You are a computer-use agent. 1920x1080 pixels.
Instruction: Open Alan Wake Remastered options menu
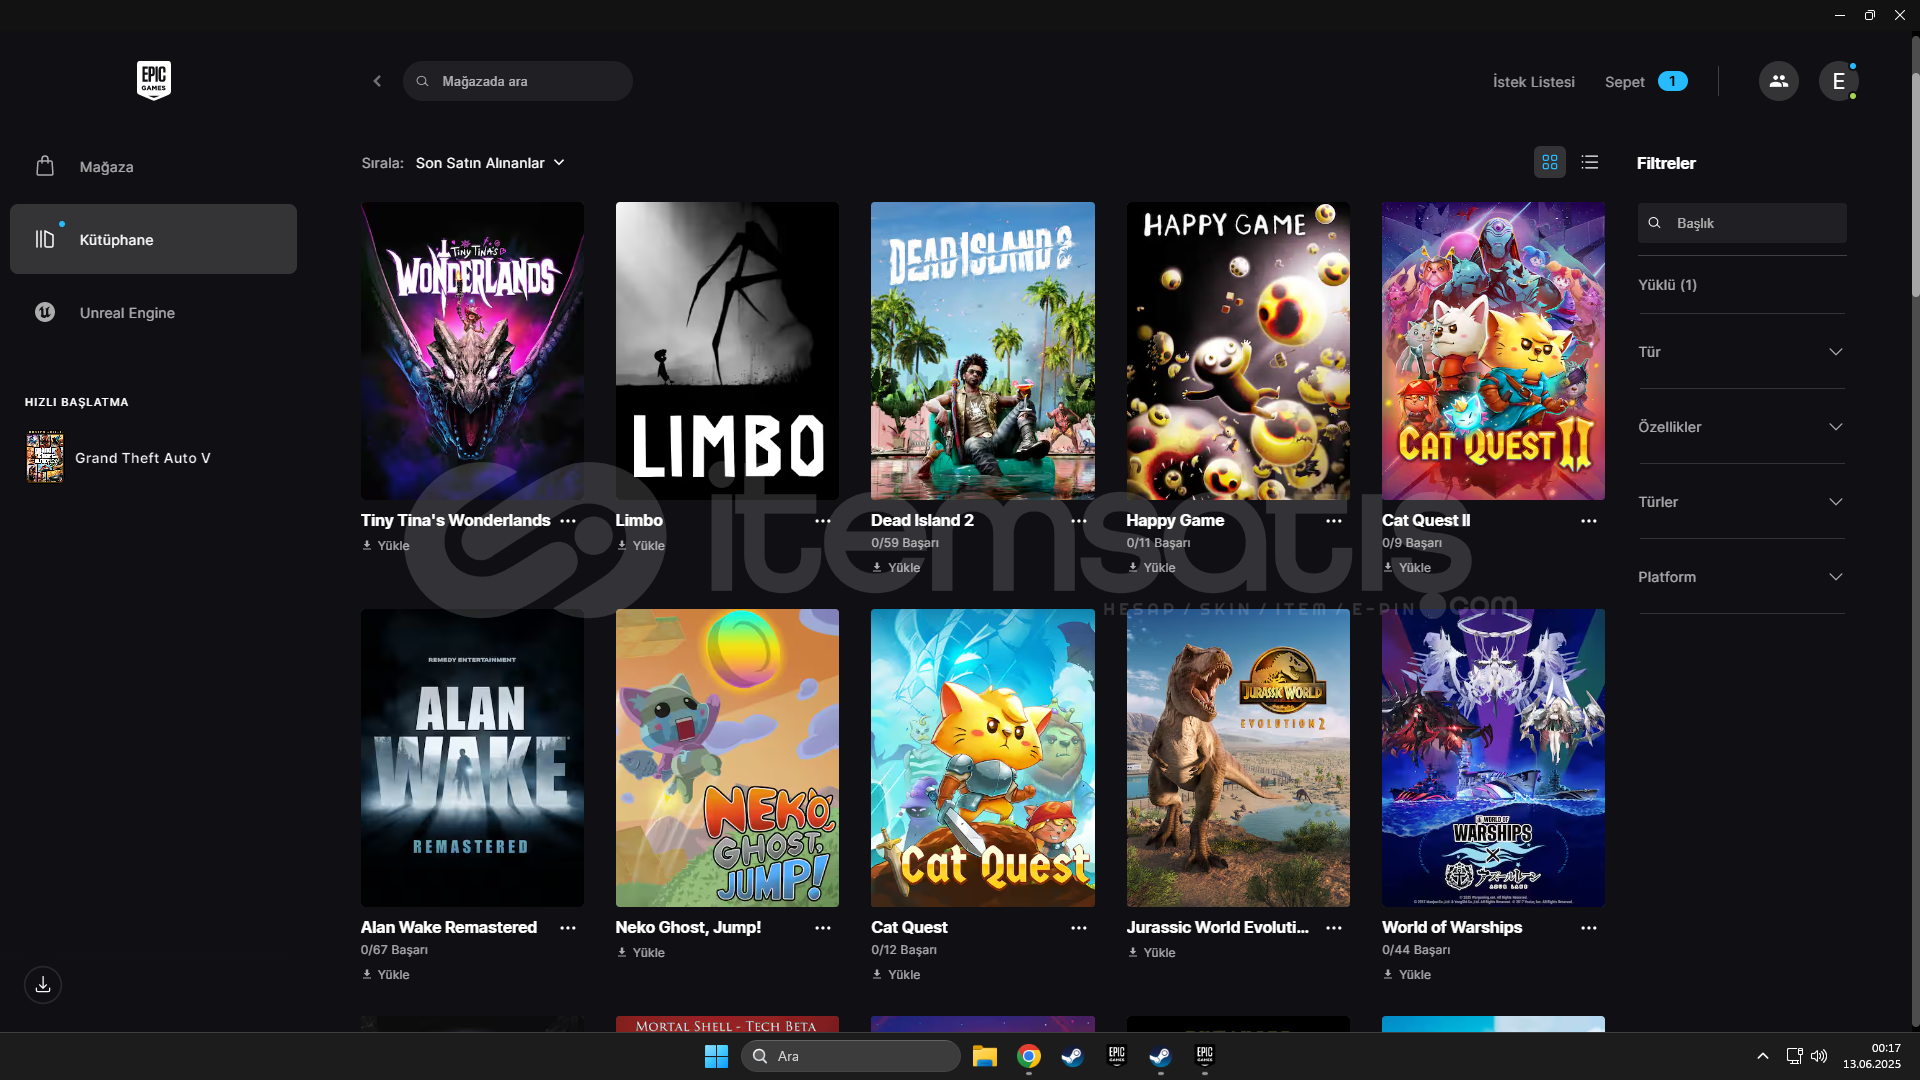(x=568, y=928)
